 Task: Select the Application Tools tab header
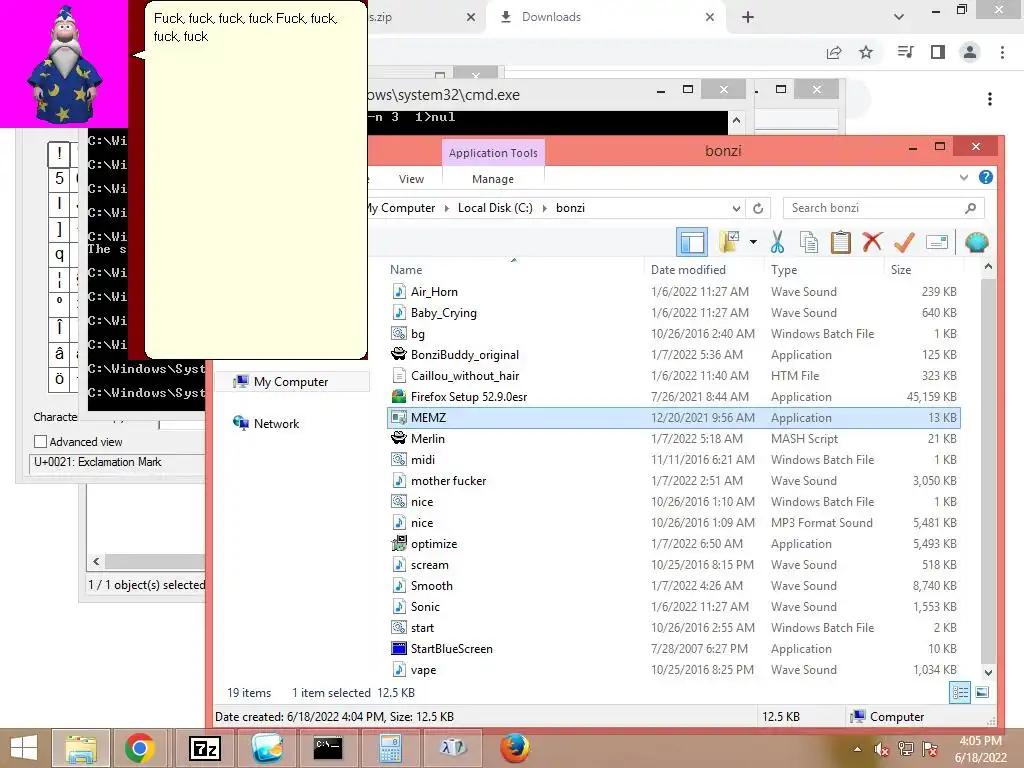(493, 153)
